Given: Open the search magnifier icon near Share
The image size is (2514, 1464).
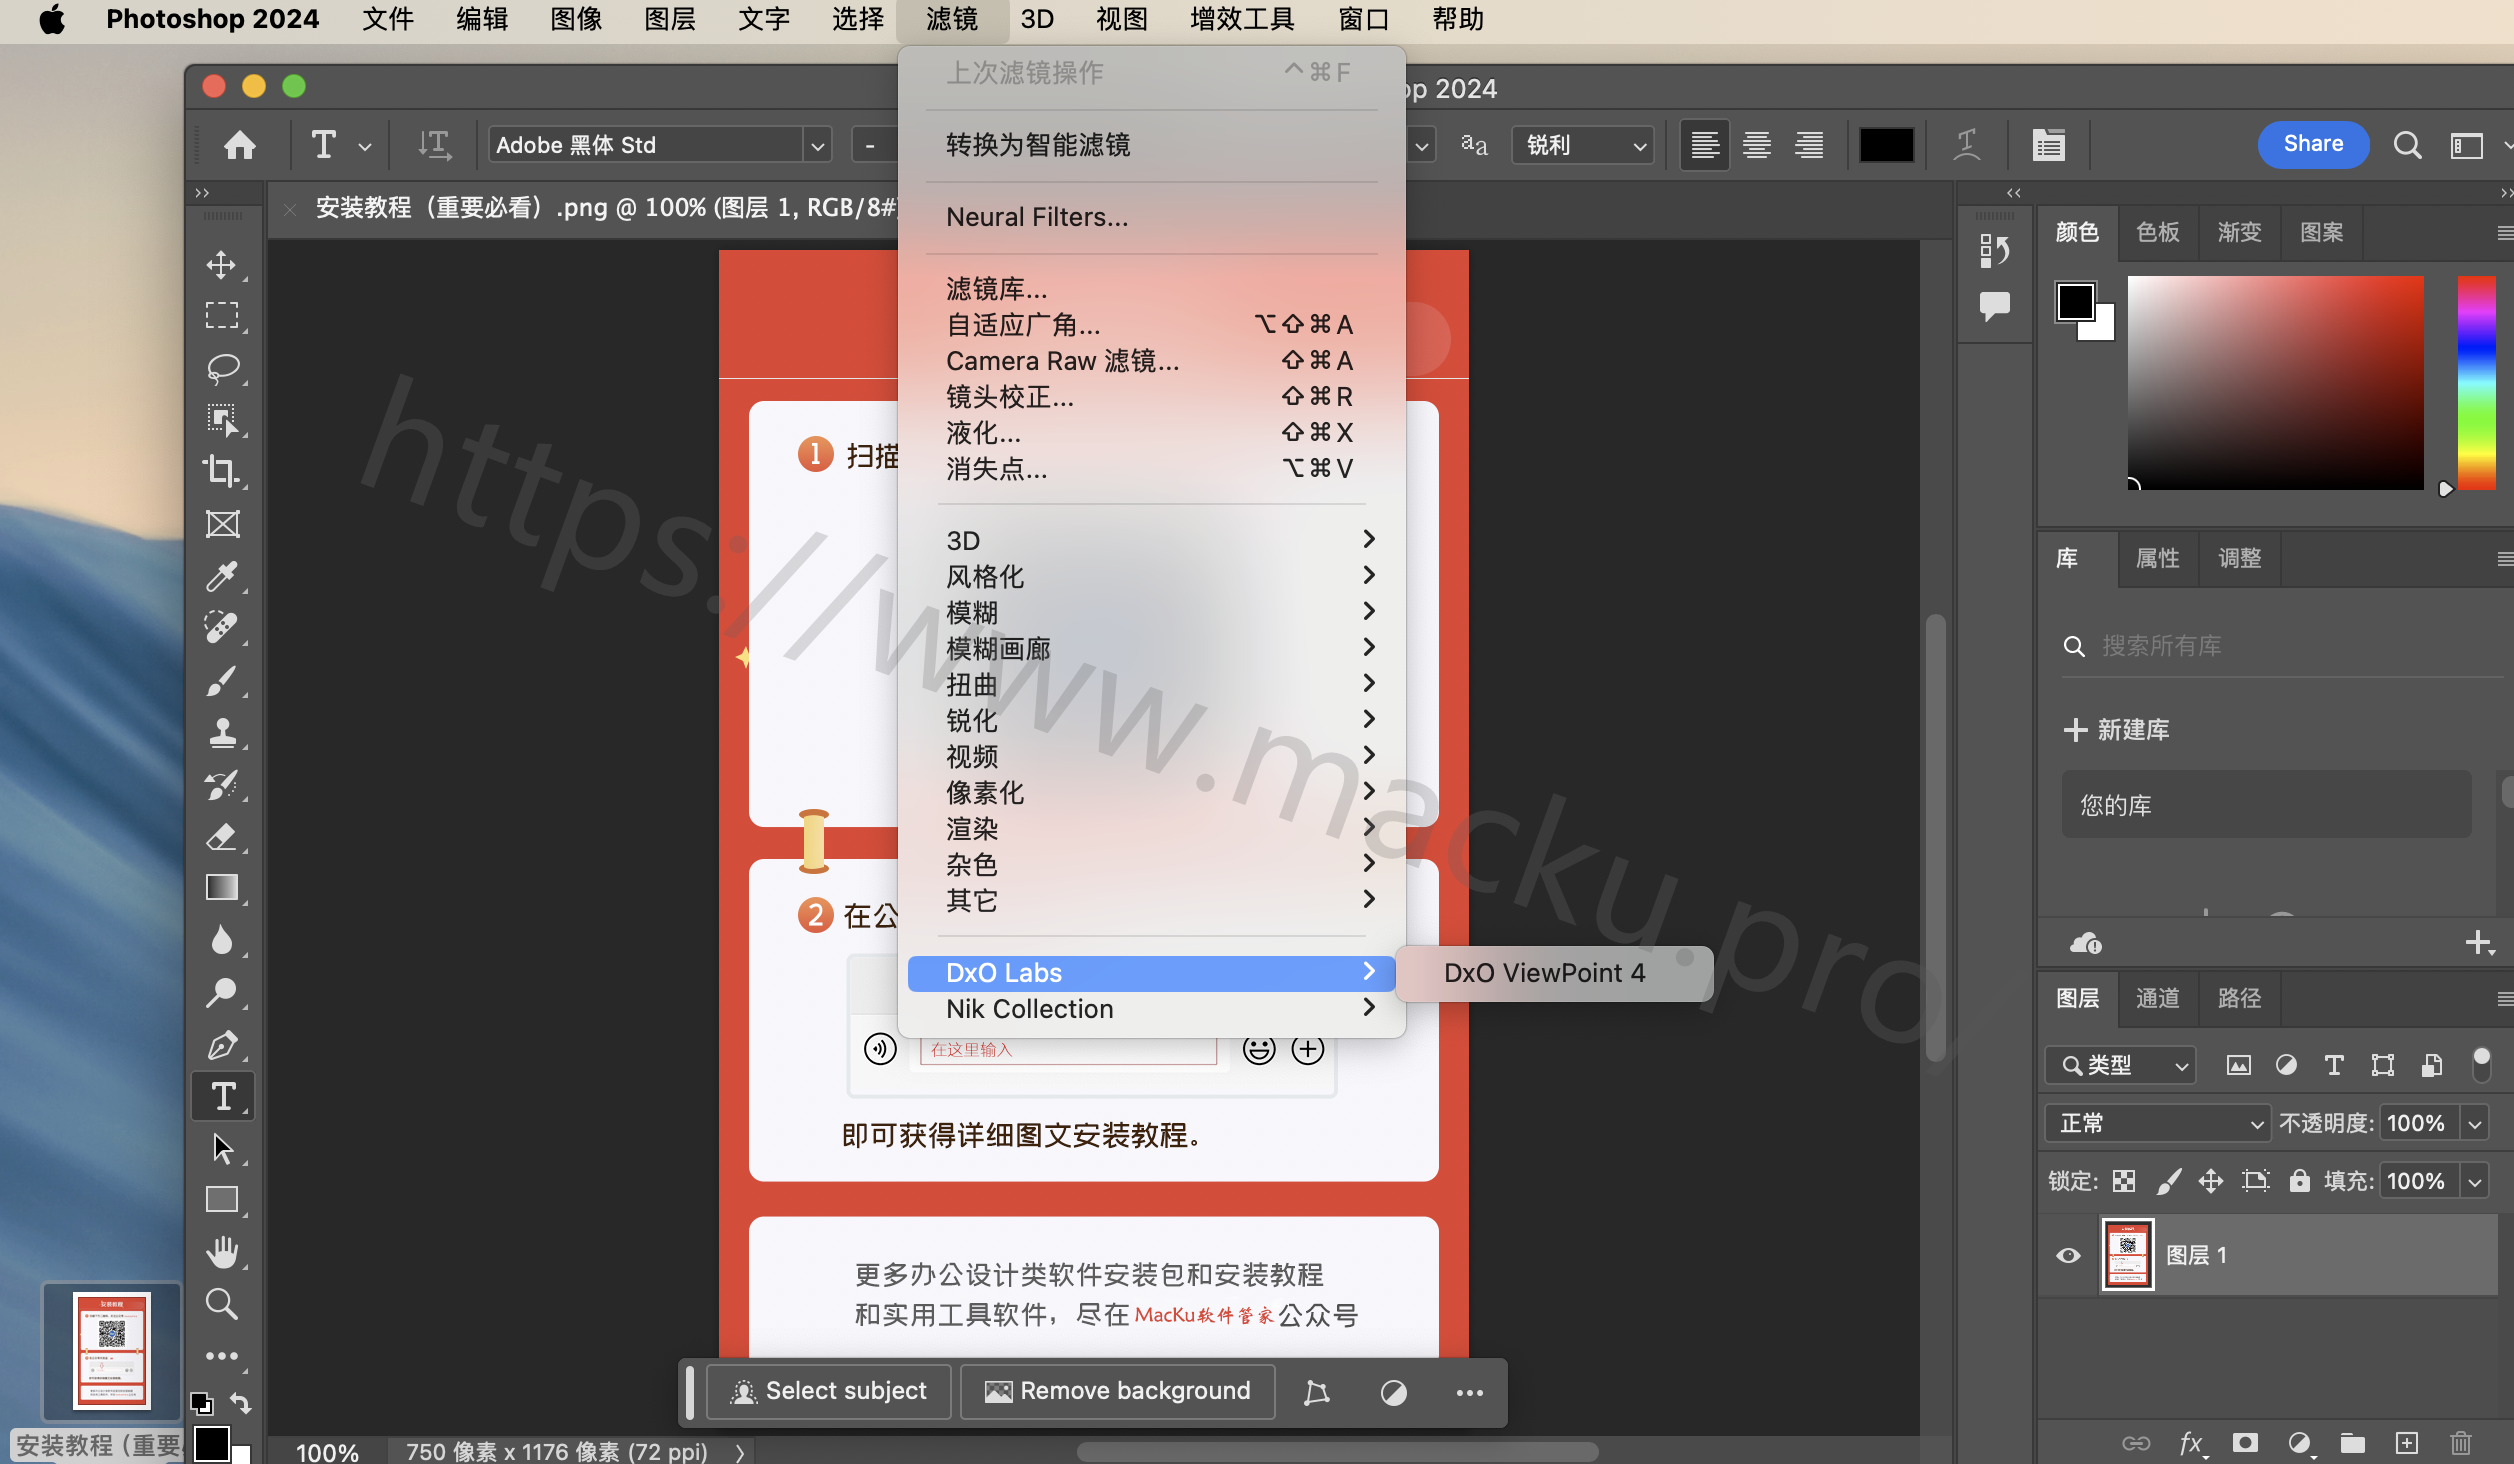Looking at the screenshot, I should click(x=2407, y=145).
